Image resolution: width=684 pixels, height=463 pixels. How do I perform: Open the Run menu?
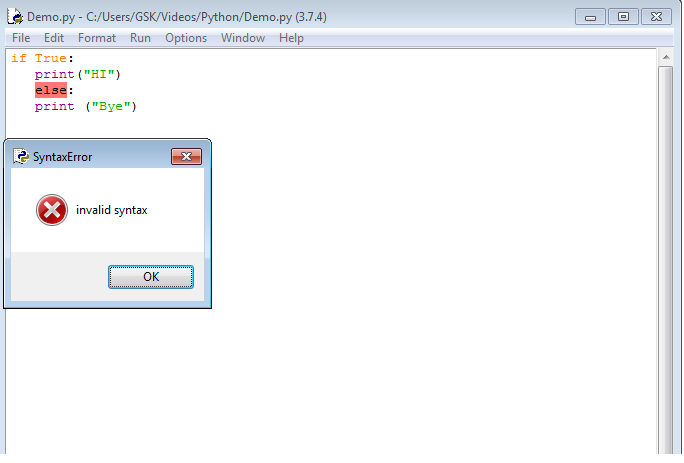point(140,38)
